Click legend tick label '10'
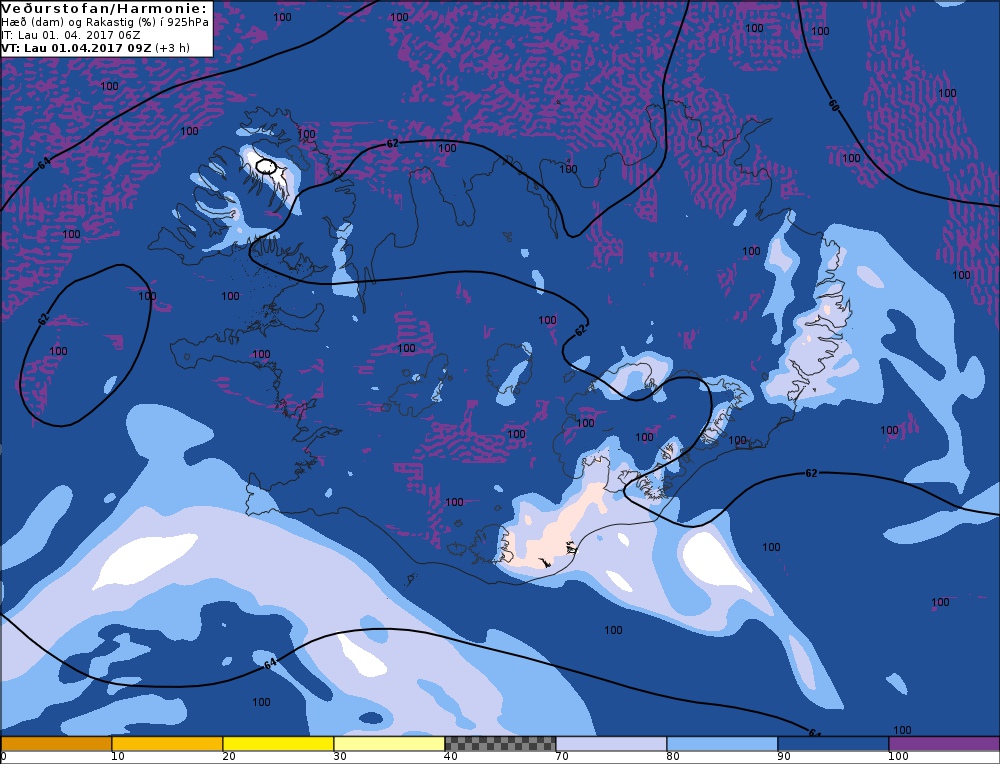The height and width of the screenshot is (764, 1000). point(118,757)
